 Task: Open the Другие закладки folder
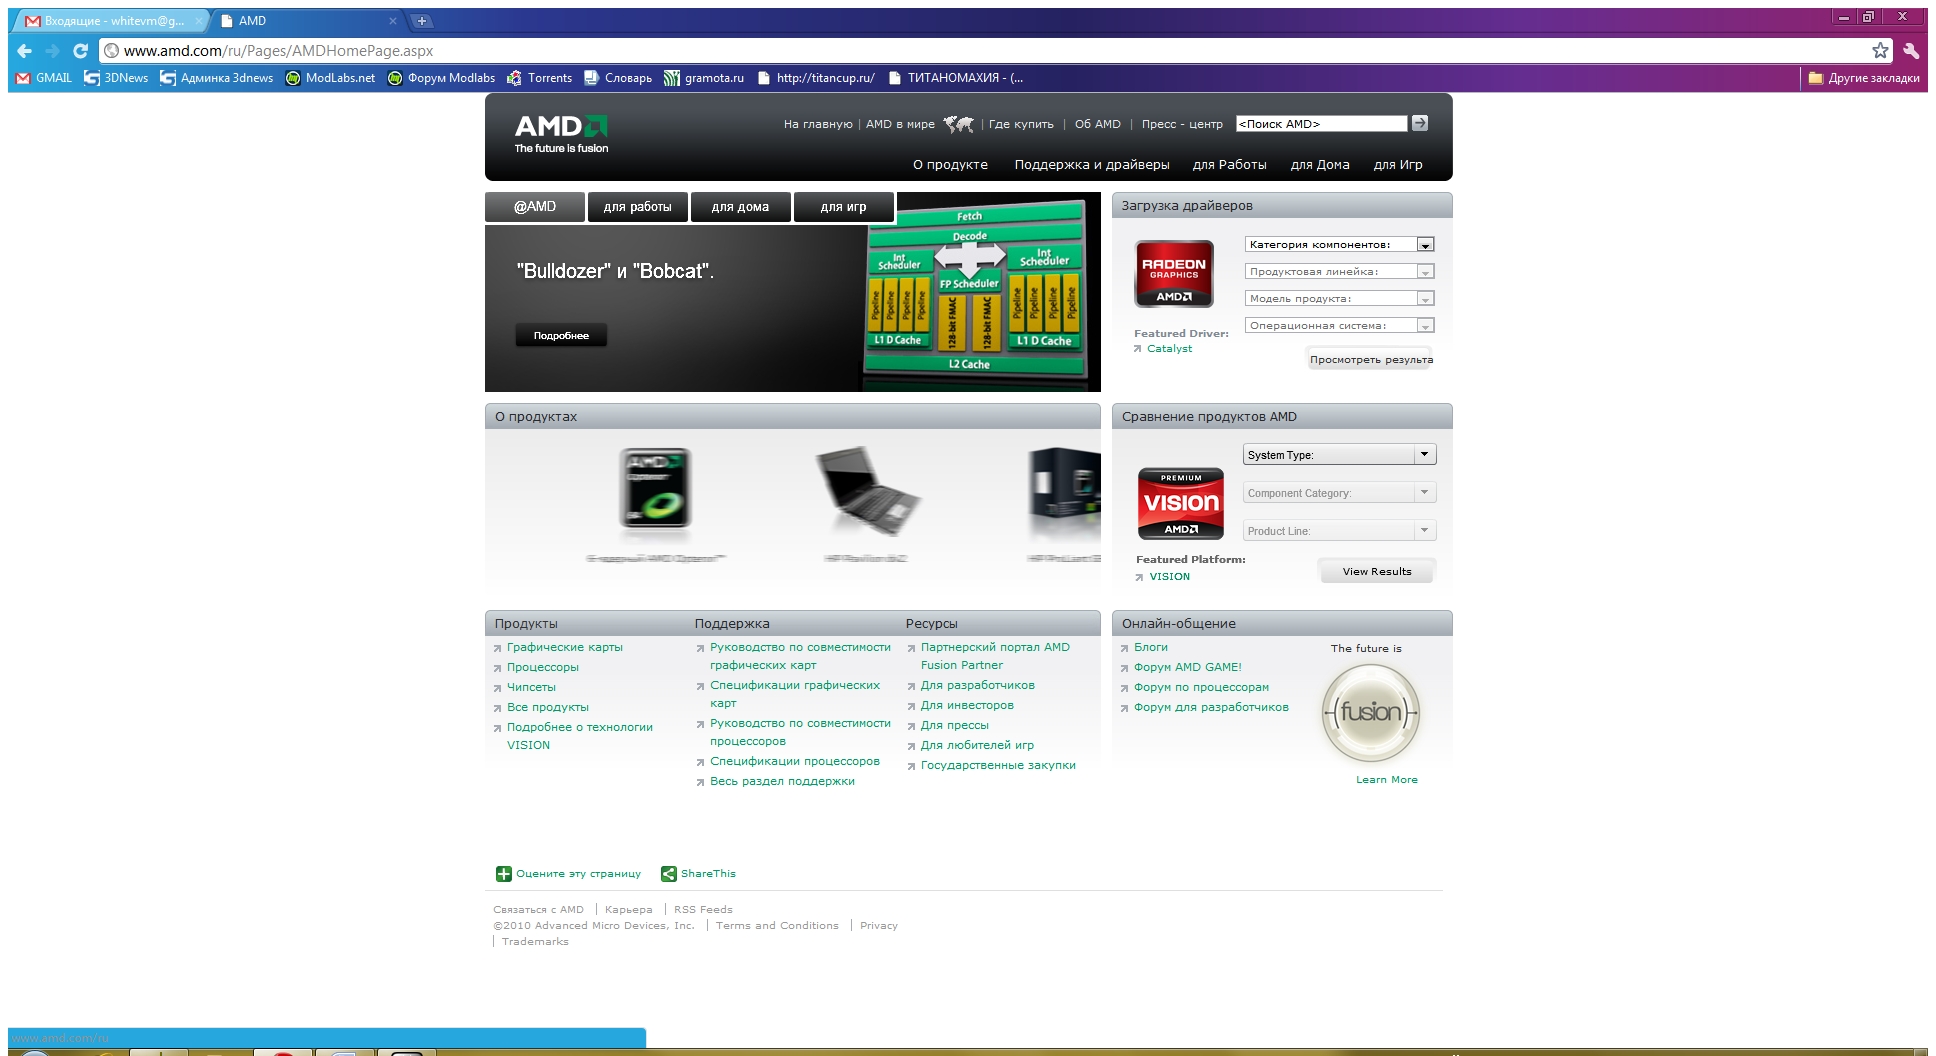1864,78
